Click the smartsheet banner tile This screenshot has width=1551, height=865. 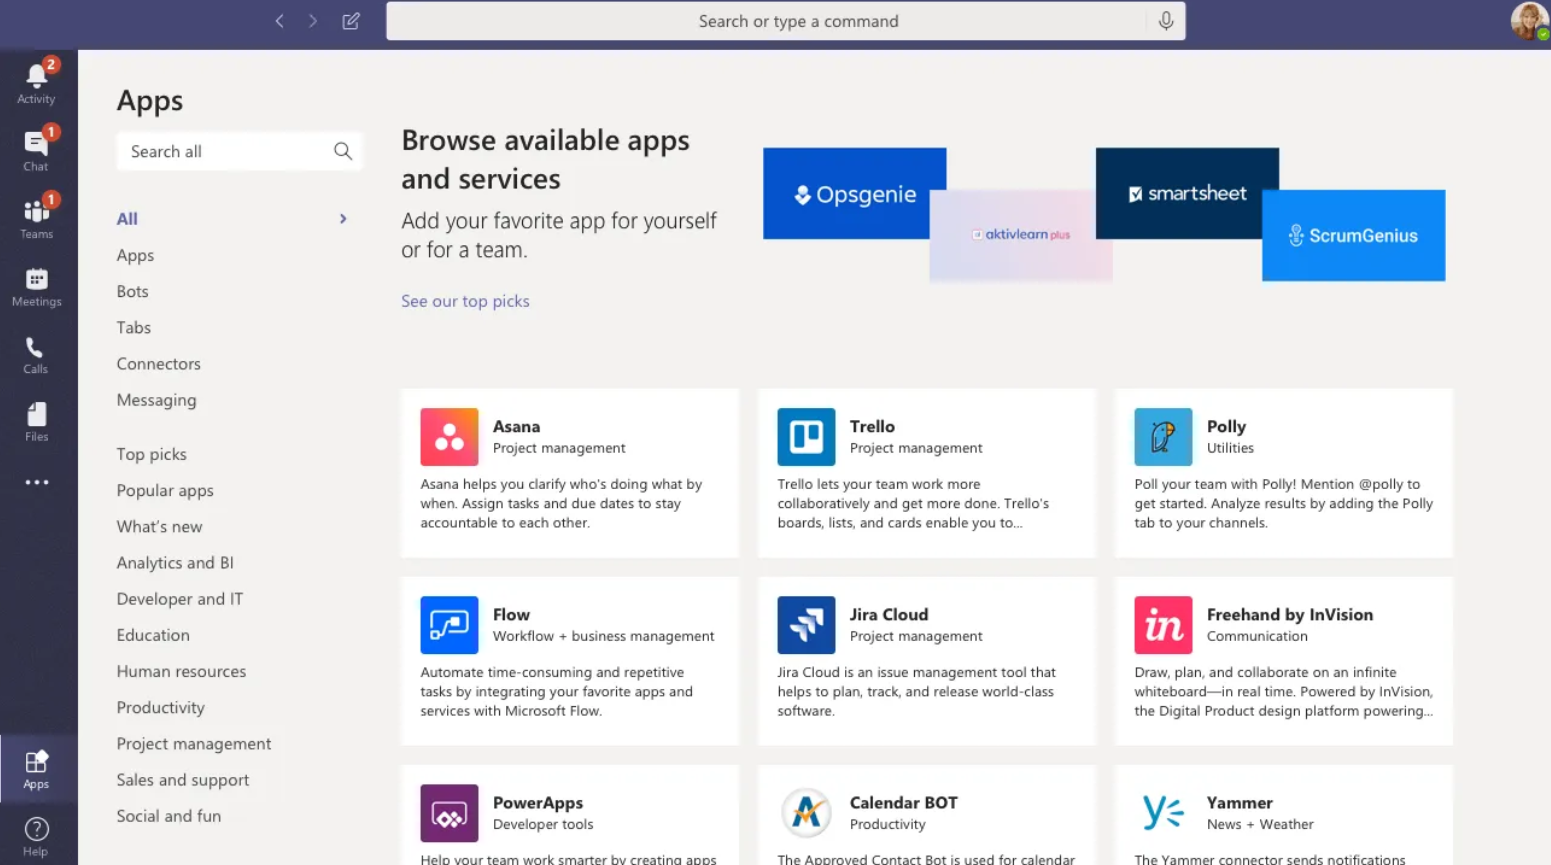1187,193
